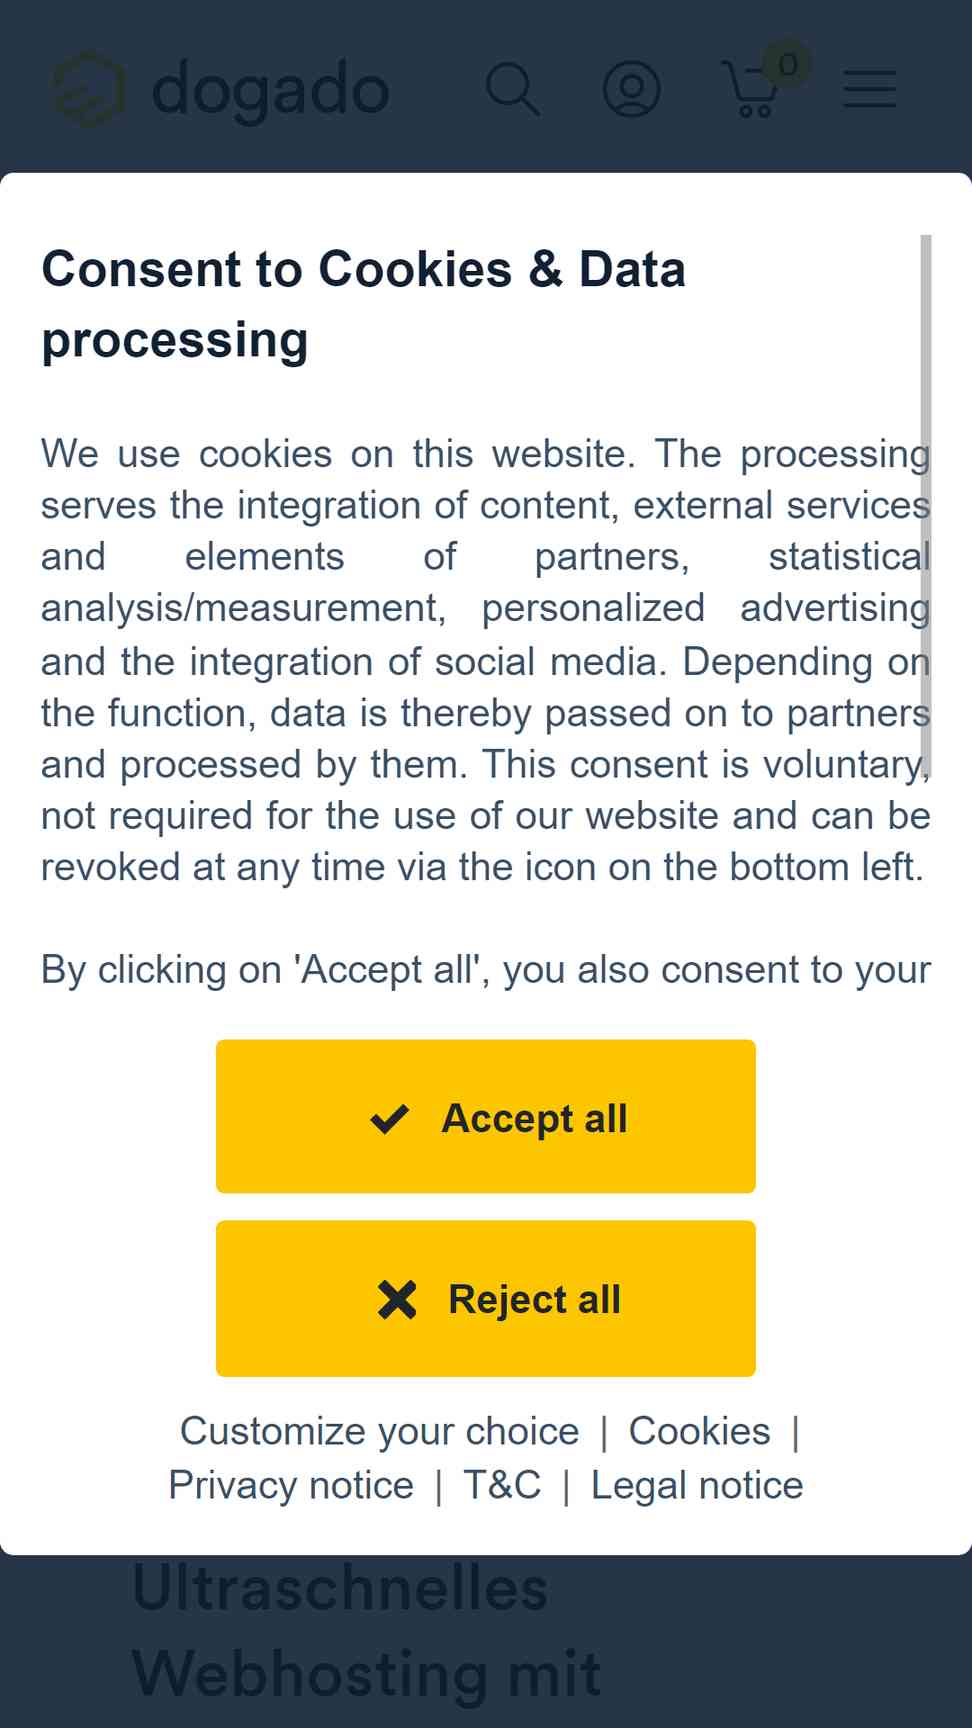Click the Ultraschnelles Webhosting headline
Screen dimensions: 972x1728
point(366,1630)
